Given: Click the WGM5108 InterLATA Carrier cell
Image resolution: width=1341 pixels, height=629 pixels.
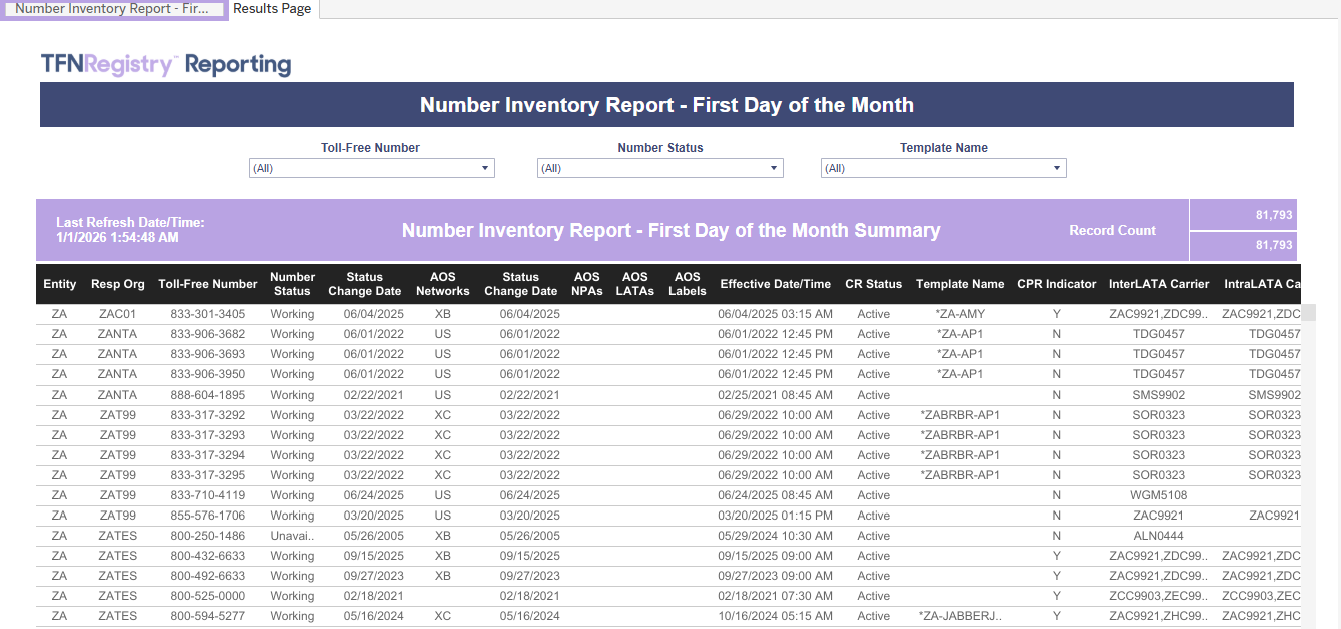Looking at the screenshot, I should pyautogui.click(x=1159, y=495).
